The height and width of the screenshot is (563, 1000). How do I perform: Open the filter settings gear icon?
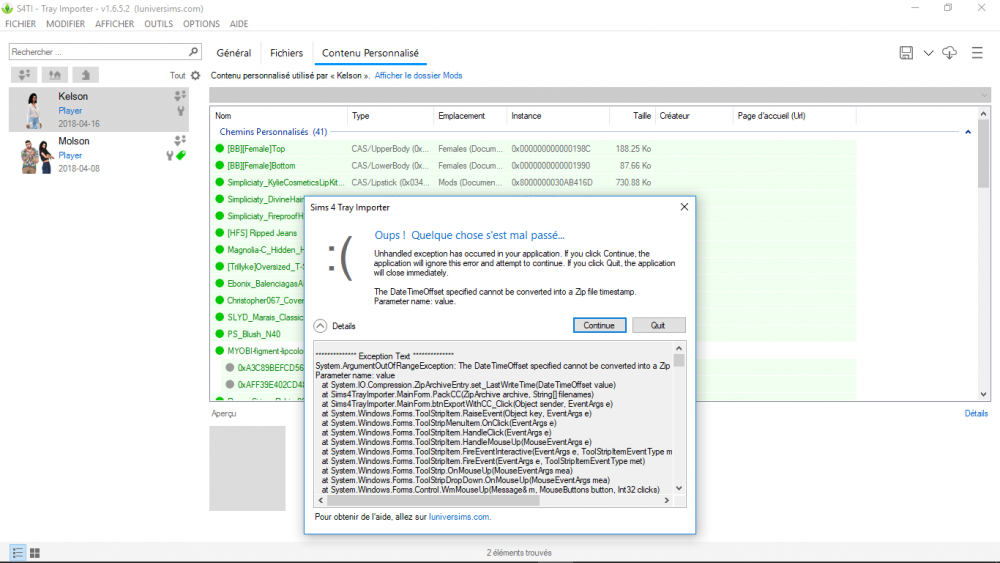(x=195, y=75)
